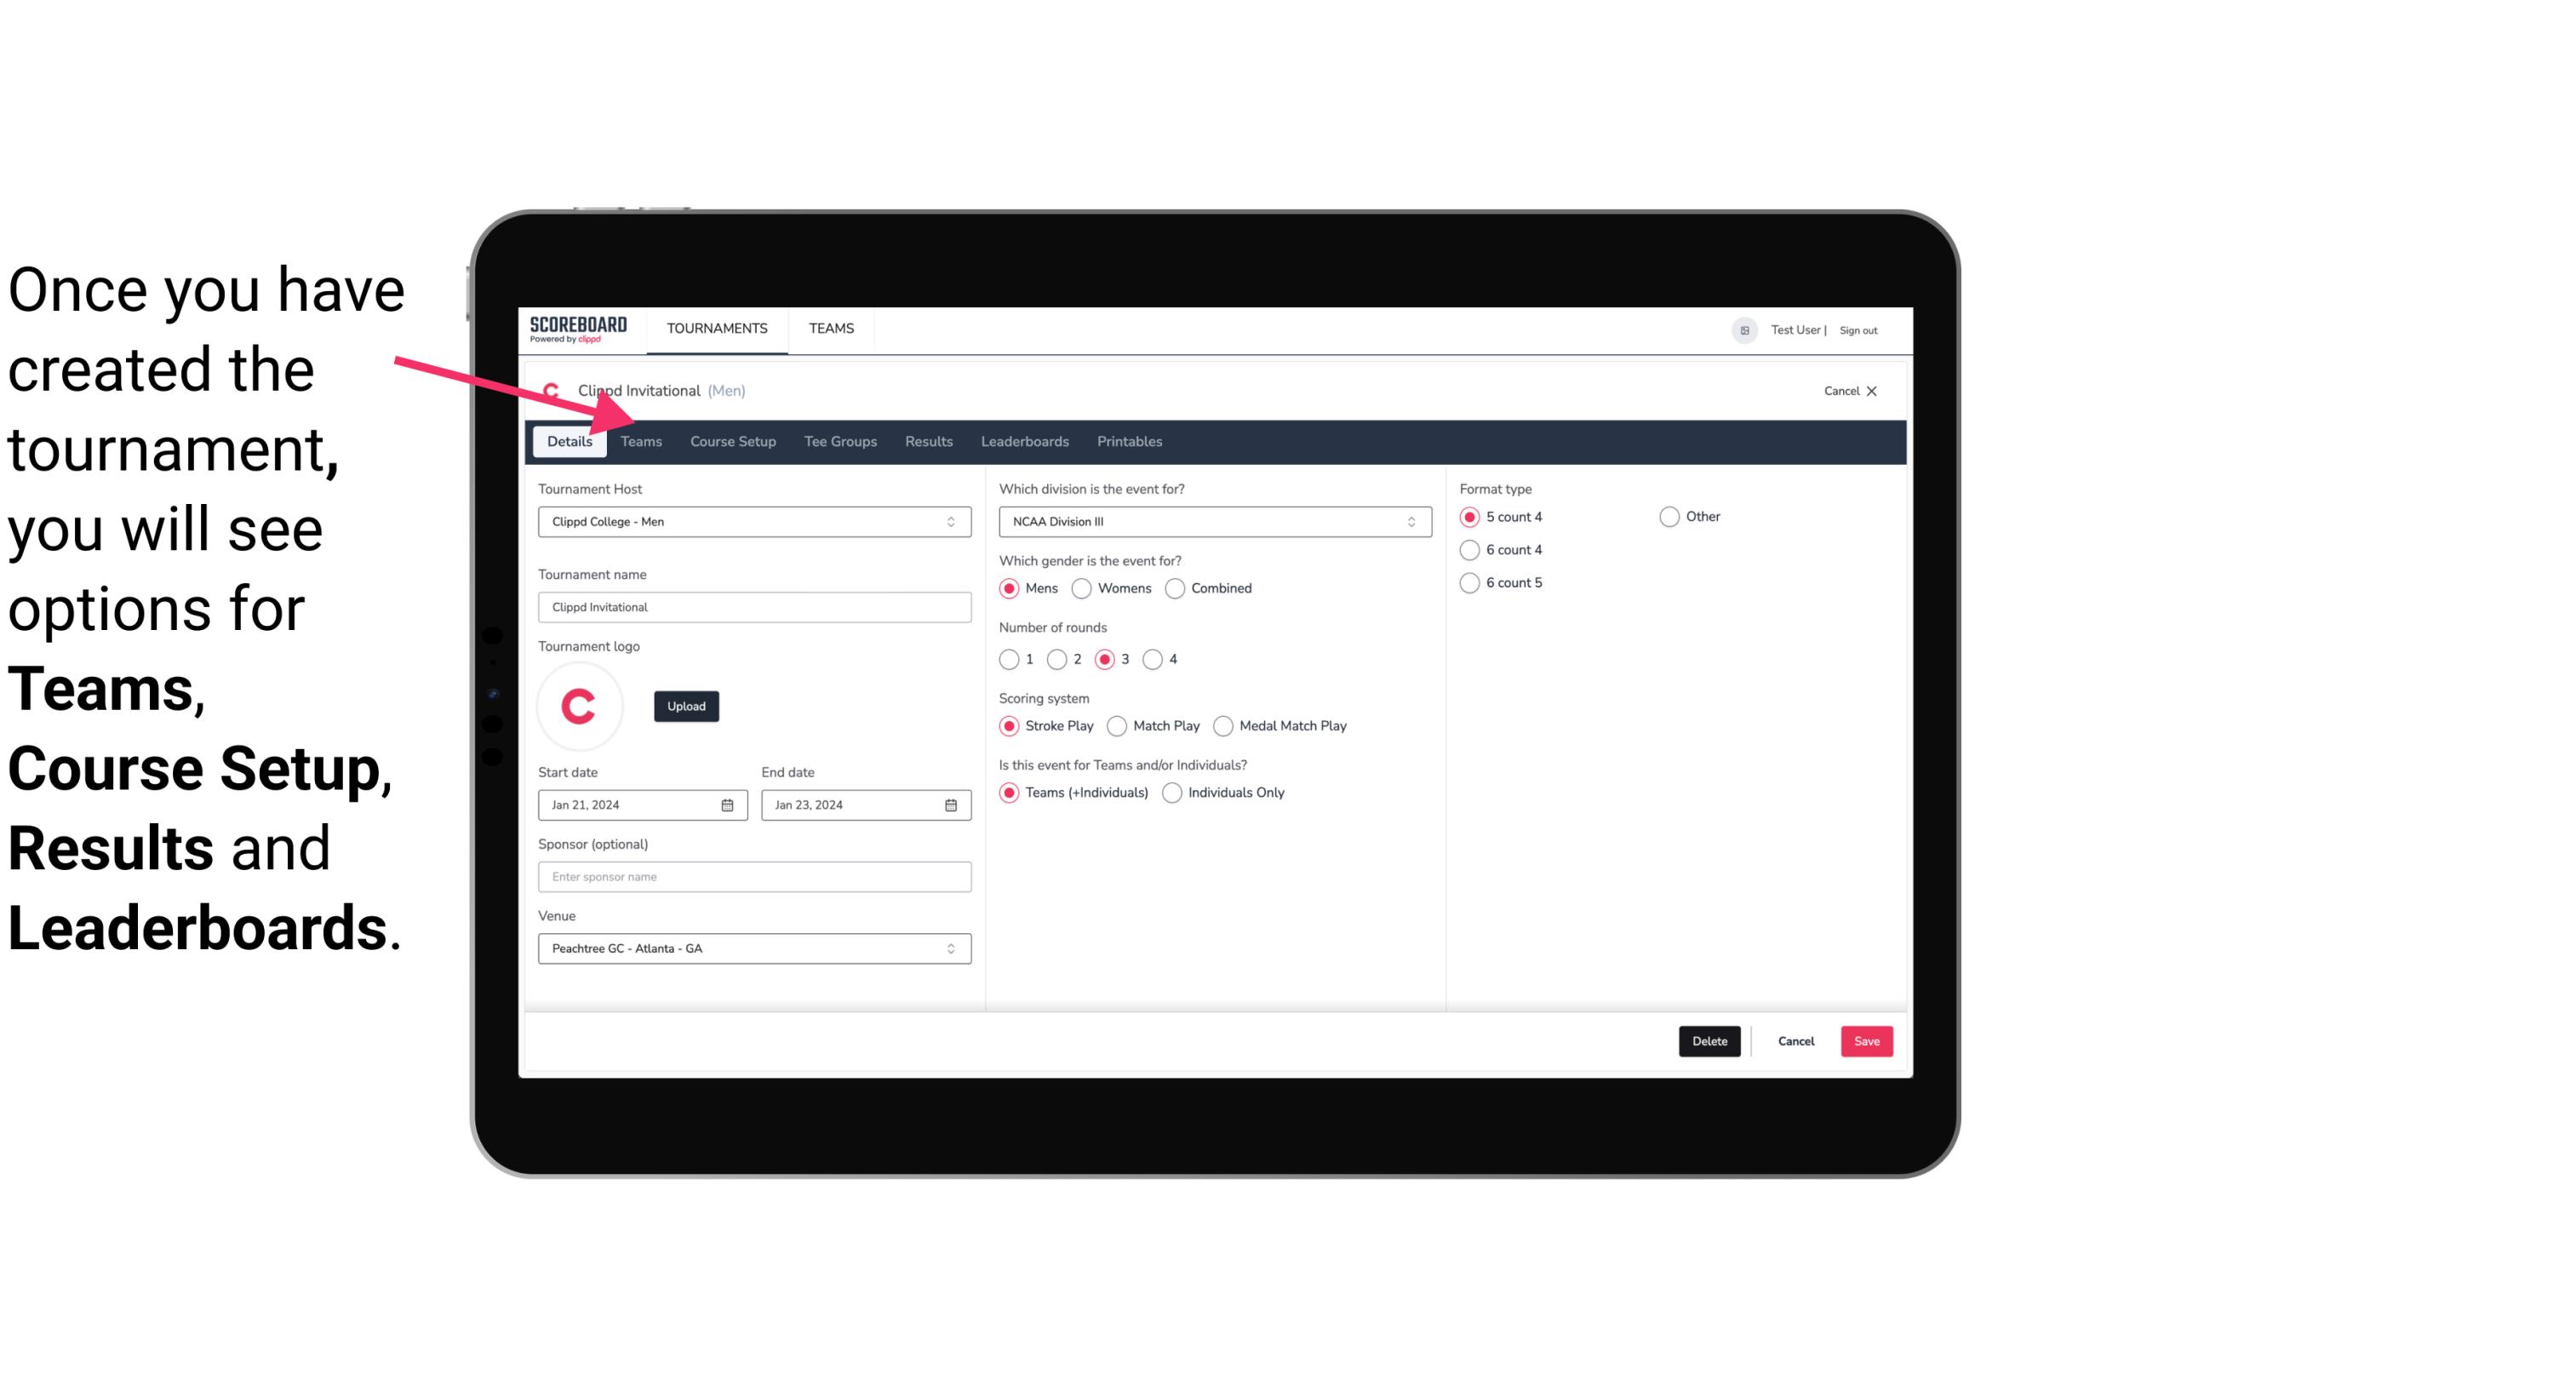Viewport: 2576px width, 1386px height.
Task: Select Individuals Only radio button
Action: pos(1174,792)
